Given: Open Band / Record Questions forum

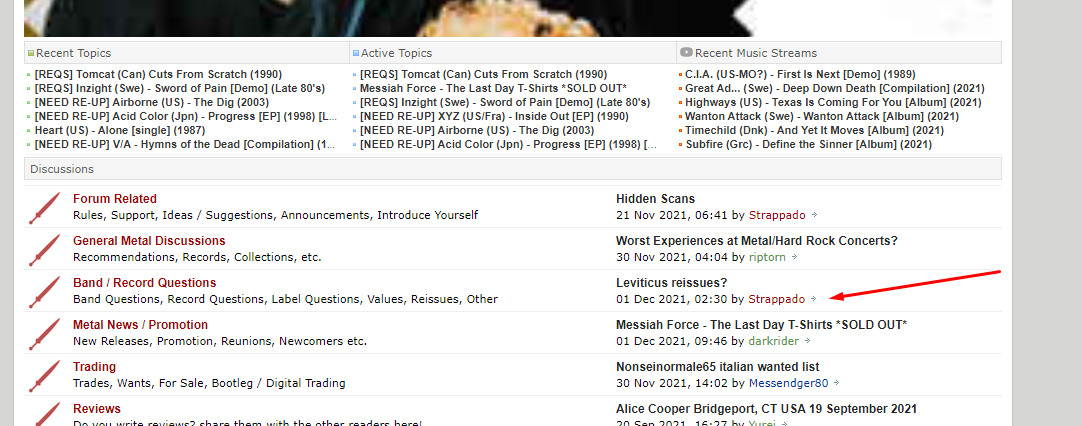Looking at the screenshot, I should [x=144, y=283].
